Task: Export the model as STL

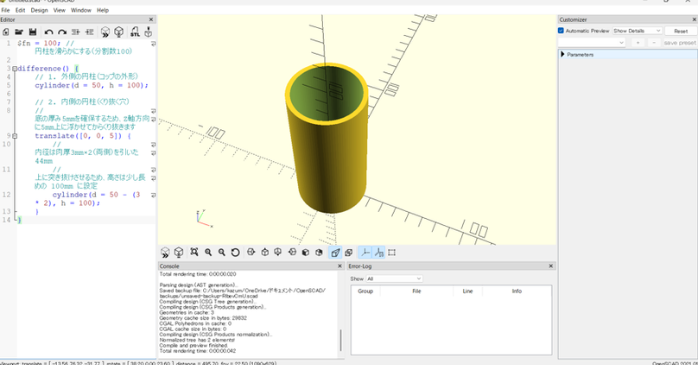Action: (135, 32)
